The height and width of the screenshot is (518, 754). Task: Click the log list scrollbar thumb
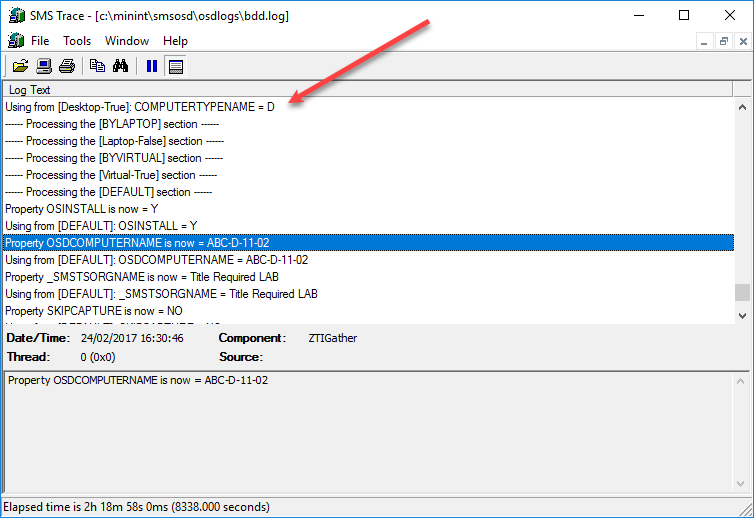click(x=742, y=292)
